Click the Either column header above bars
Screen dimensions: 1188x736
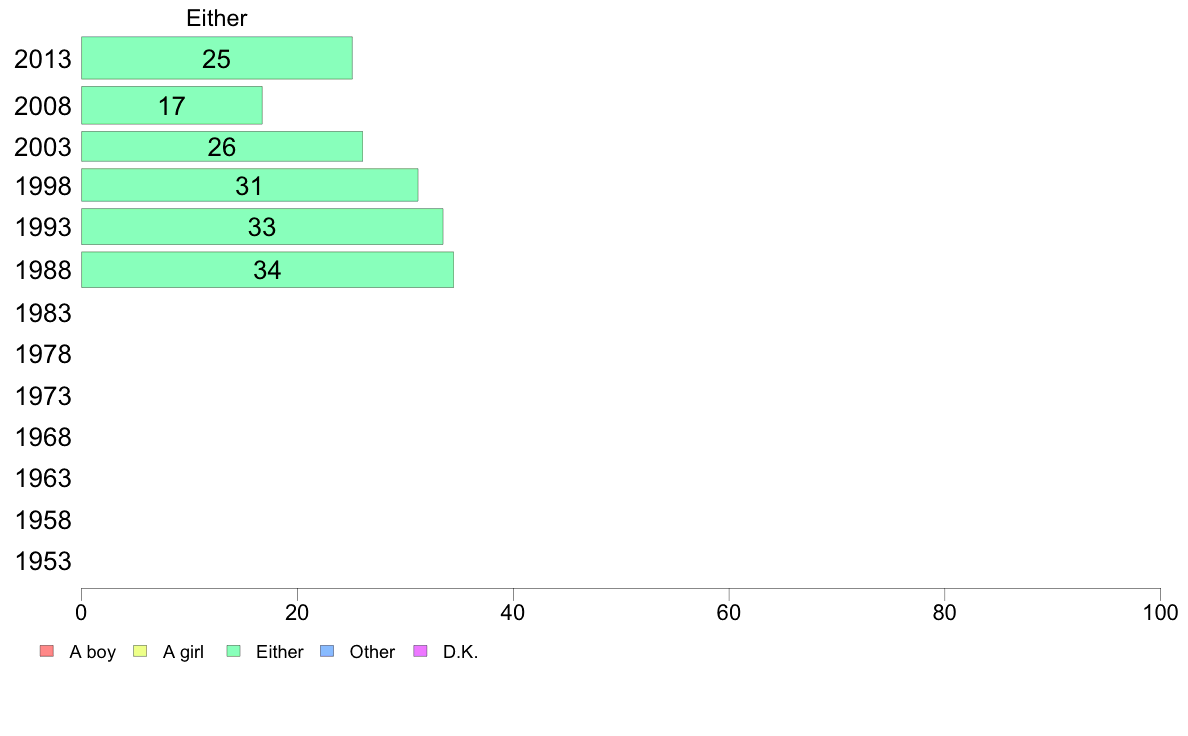216,18
